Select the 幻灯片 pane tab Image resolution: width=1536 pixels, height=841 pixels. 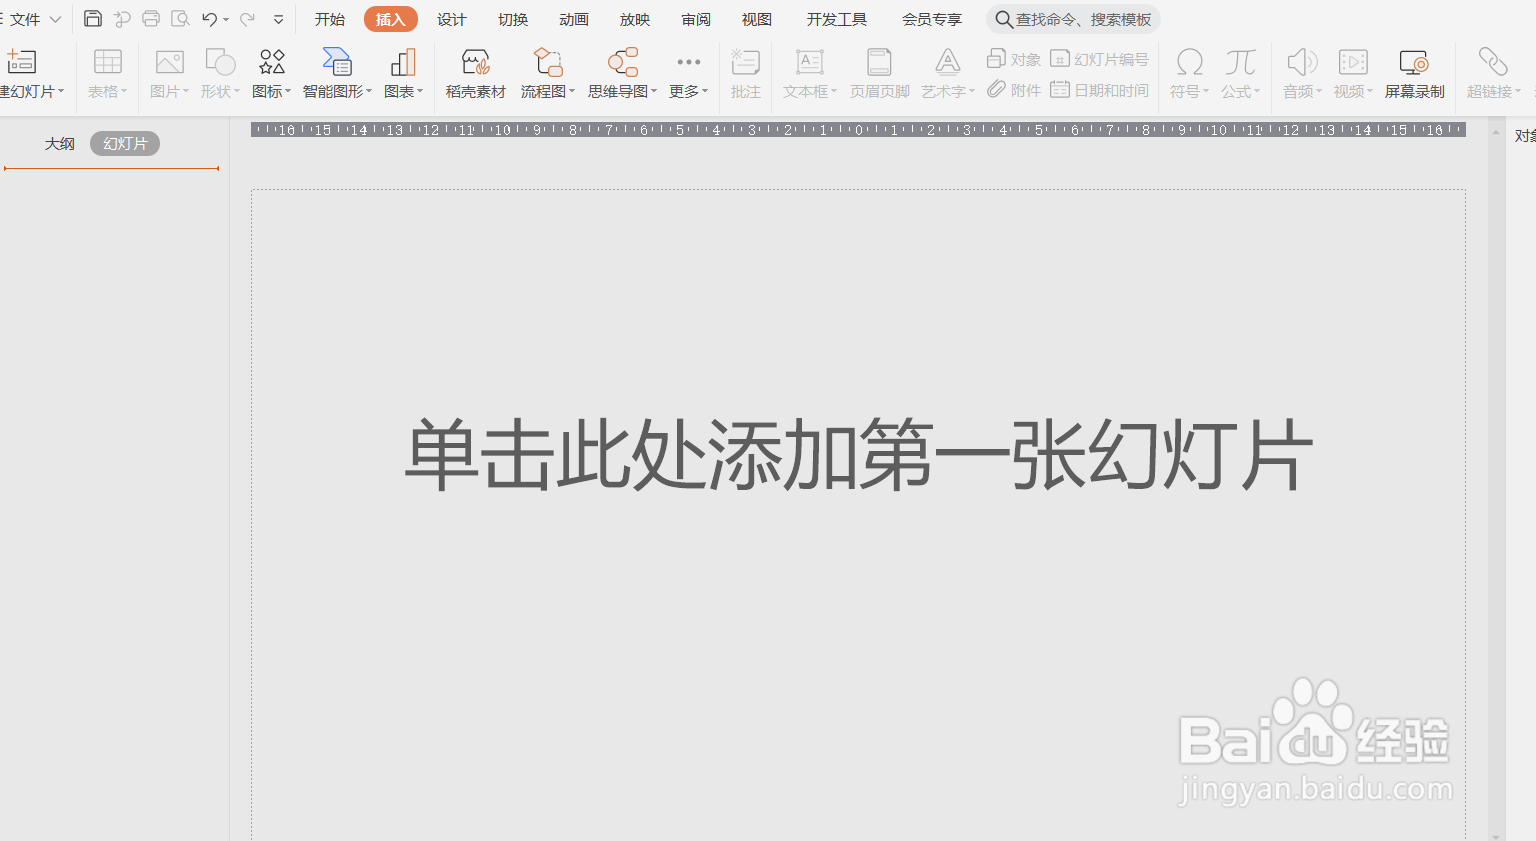[x=125, y=144]
